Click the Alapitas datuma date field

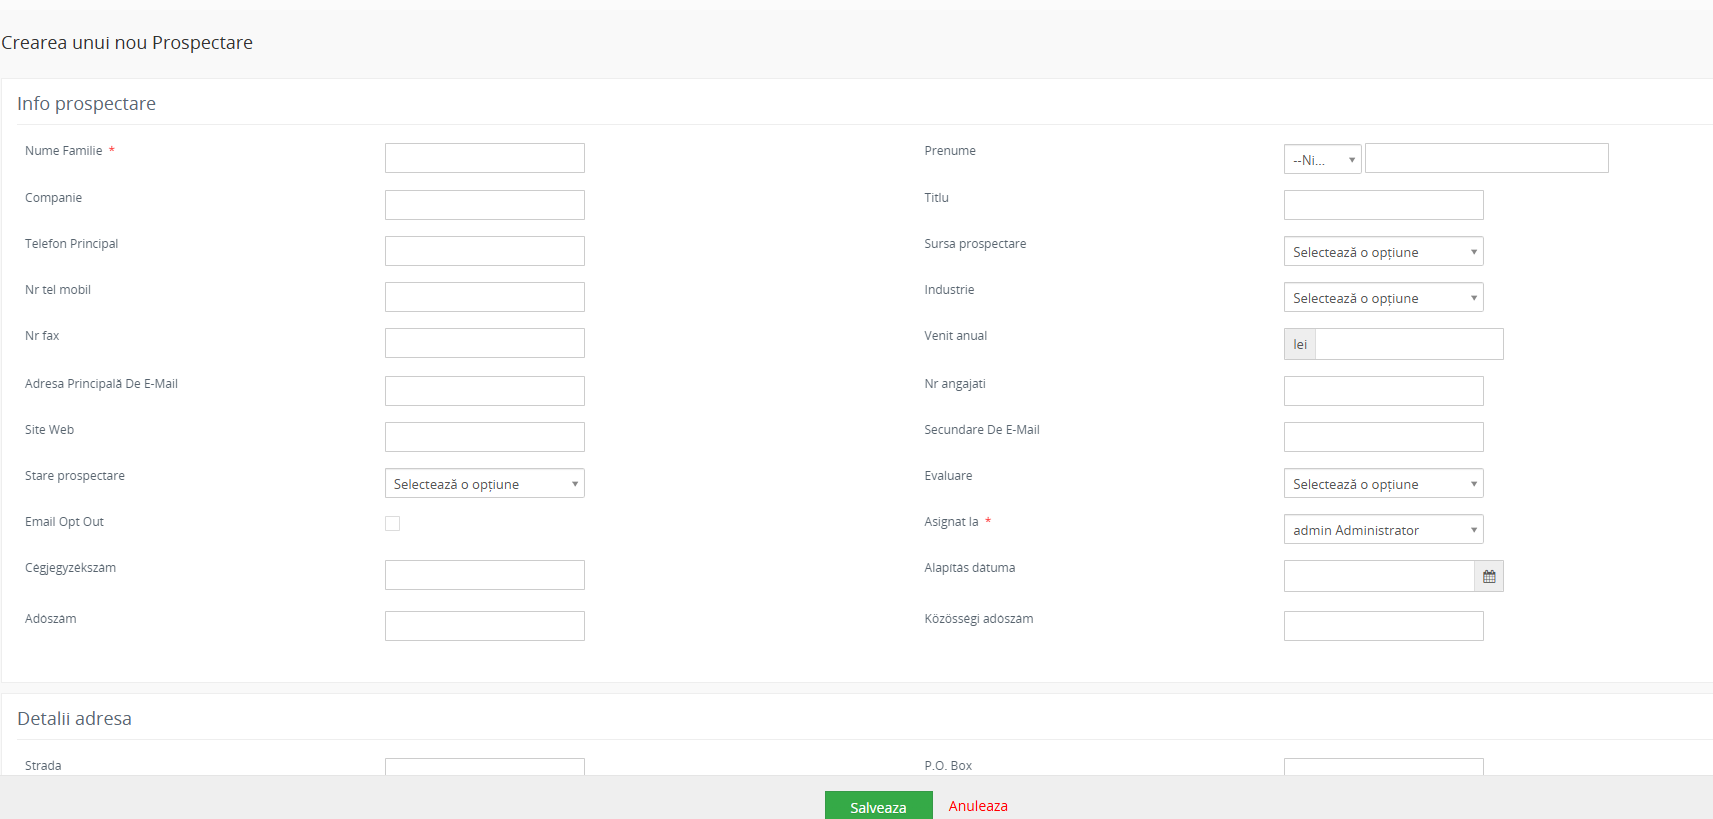coord(1379,576)
